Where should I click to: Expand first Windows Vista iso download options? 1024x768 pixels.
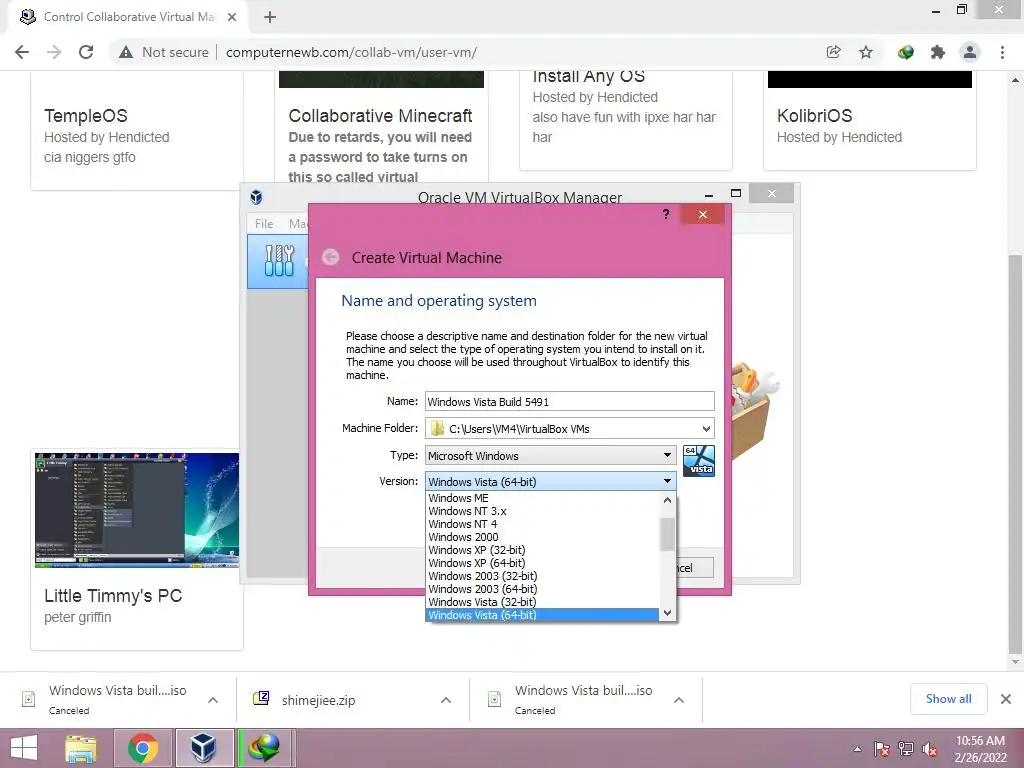click(213, 700)
